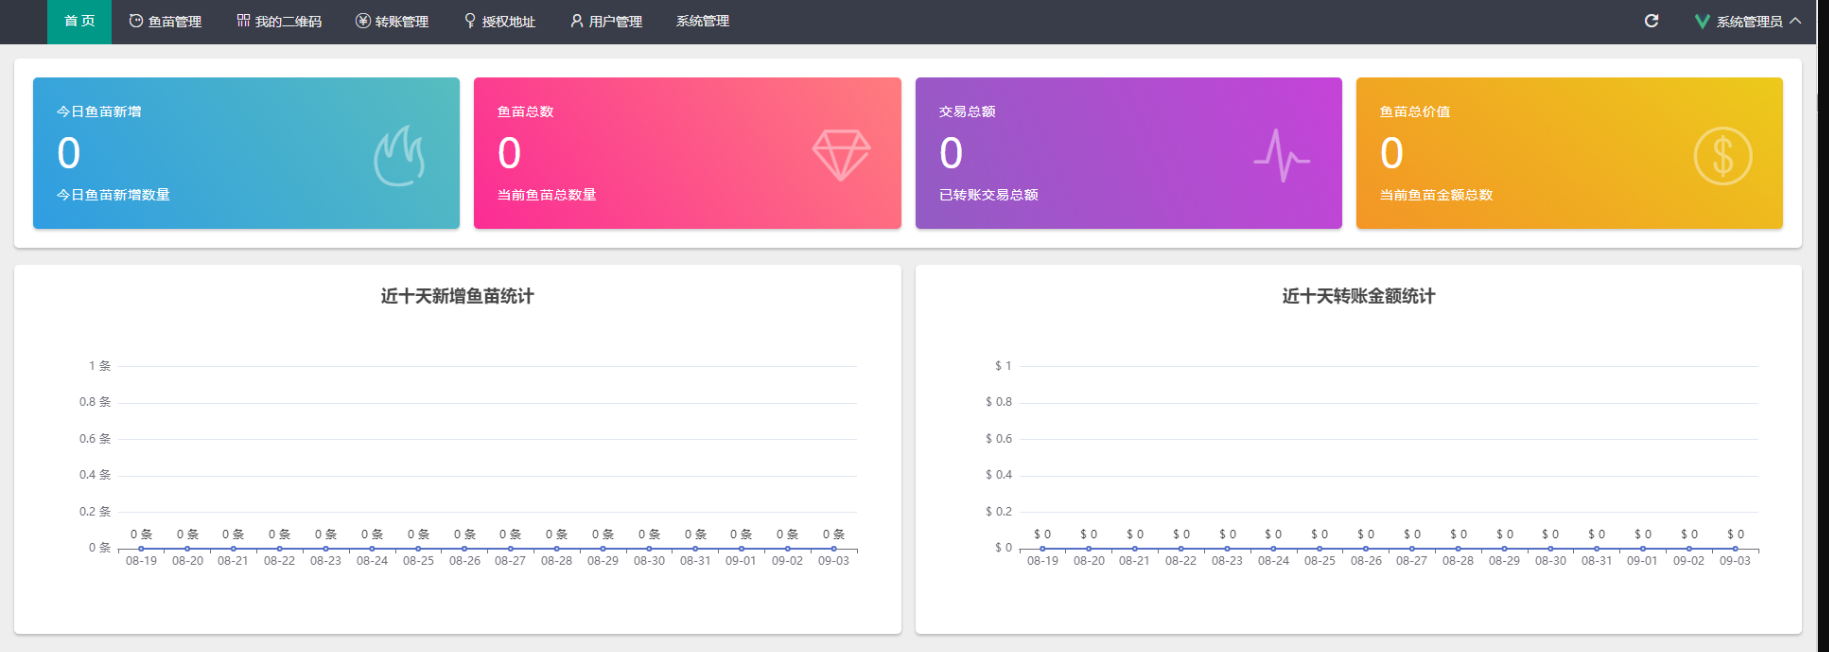The image size is (1829, 652).
Task: Click the diamond icon on 鱼苗总数 card
Action: (x=841, y=155)
